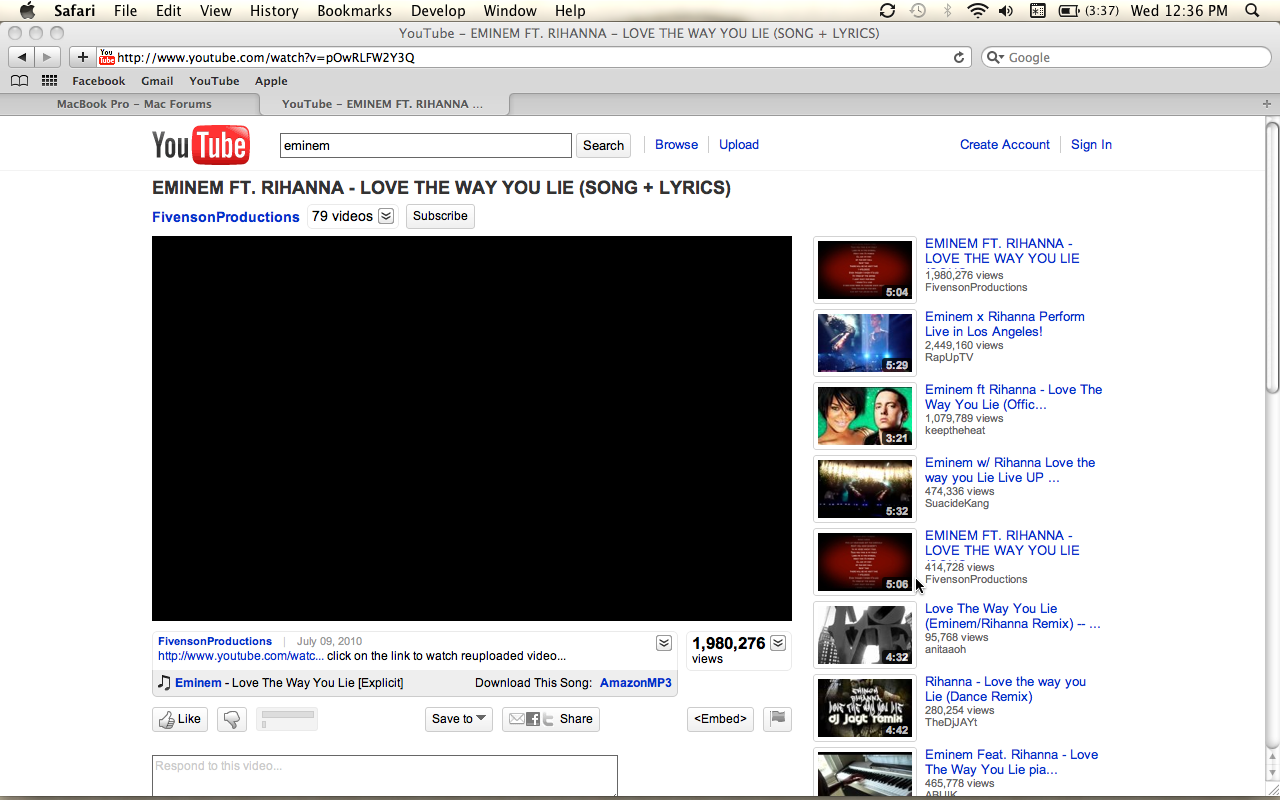Screen dimensions: 1280x800
Task: Click the YouTube logo
Action: pos(200,145)
